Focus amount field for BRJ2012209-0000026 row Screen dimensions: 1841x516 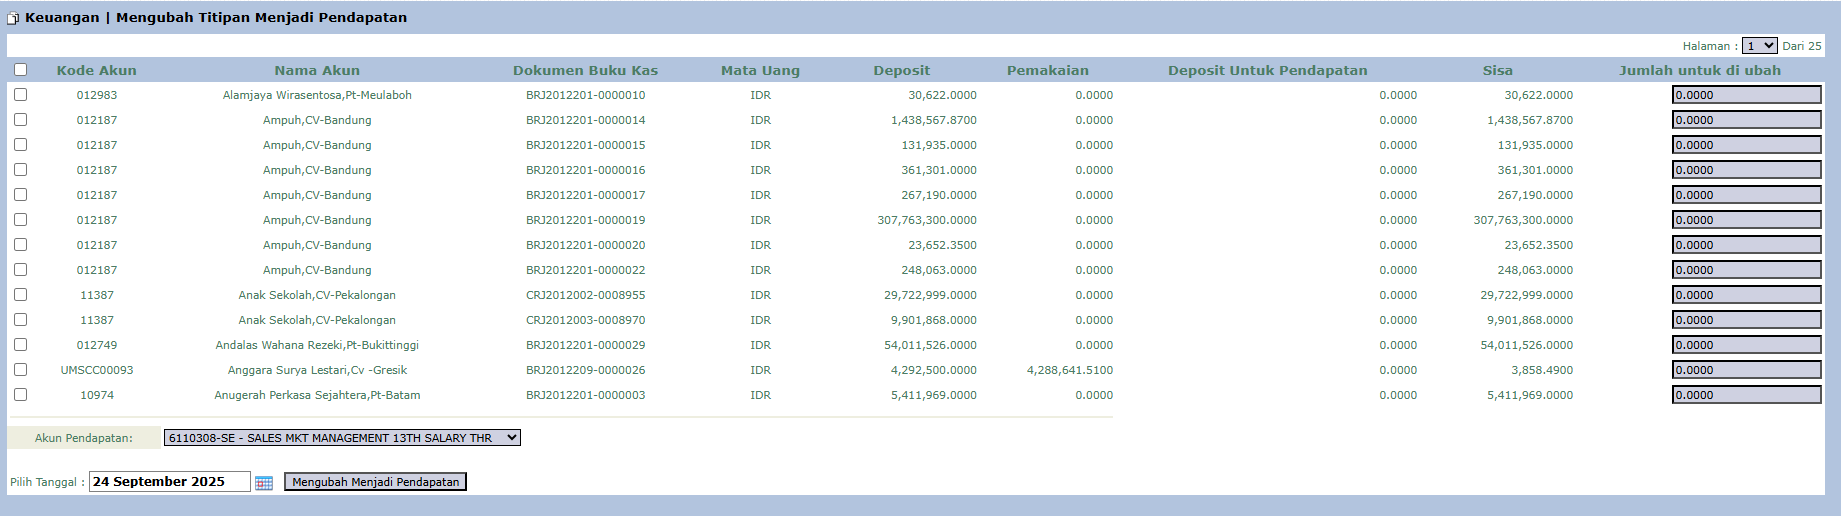[x=1746, y=370]
